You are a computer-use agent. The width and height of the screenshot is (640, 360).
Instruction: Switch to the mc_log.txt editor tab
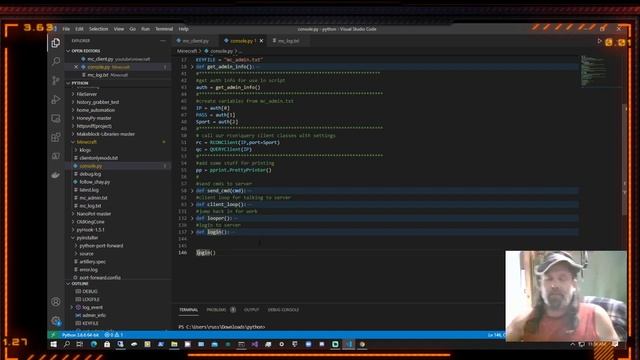tap(288, 41)
